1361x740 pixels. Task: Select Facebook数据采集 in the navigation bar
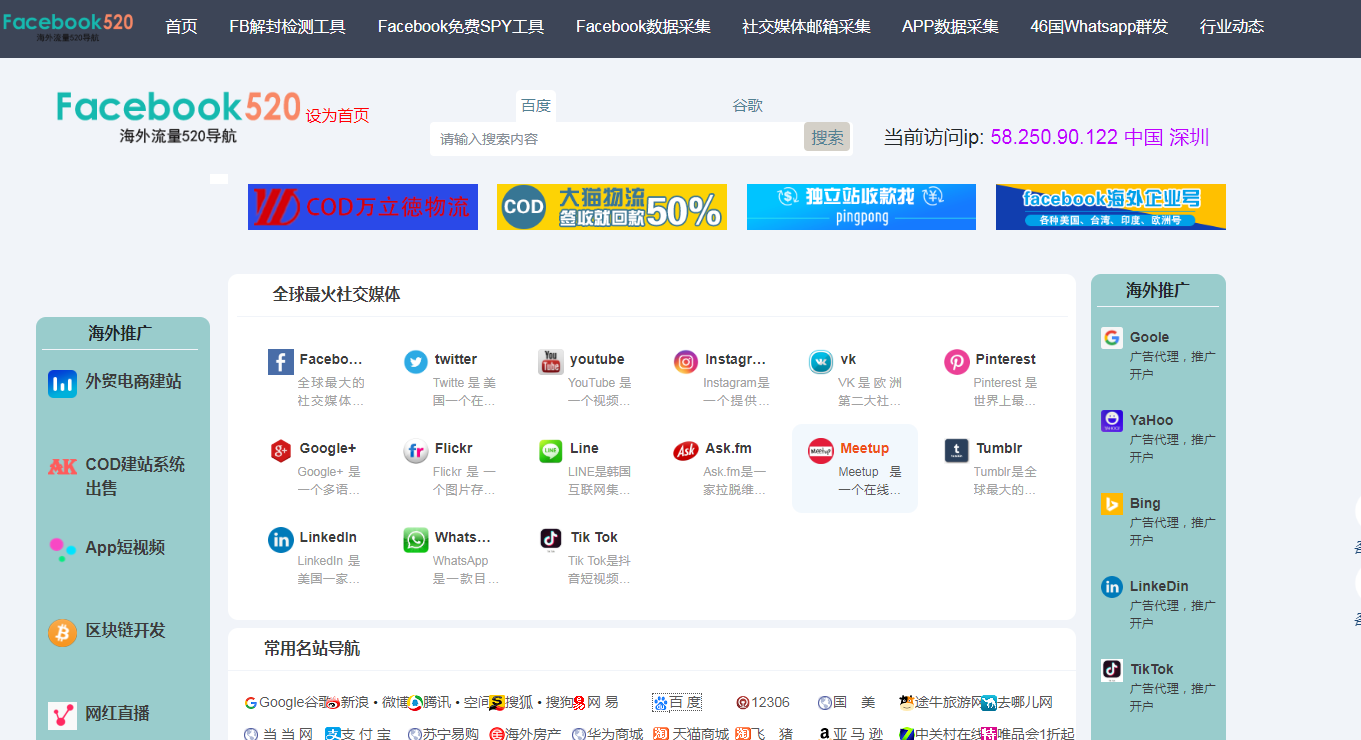[x=643, y=27]
